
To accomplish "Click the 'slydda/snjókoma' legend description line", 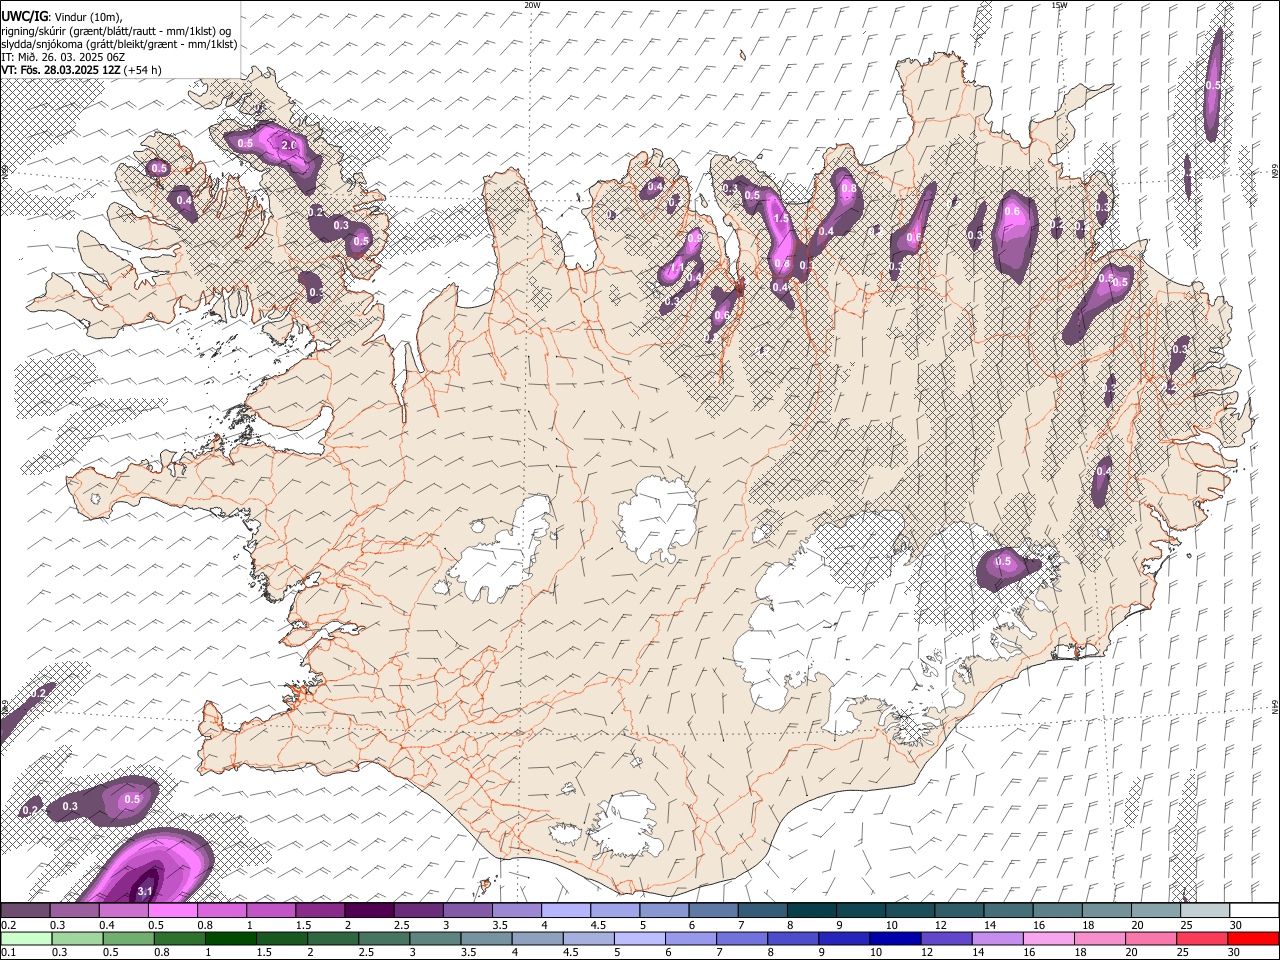I will point(119,44).
